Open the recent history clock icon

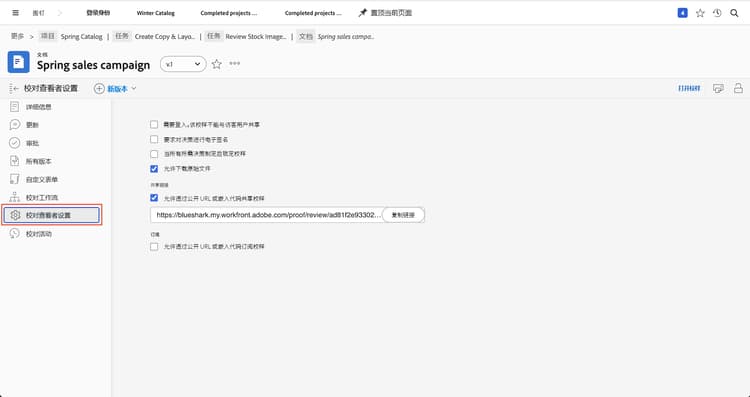tap(717, 13)
